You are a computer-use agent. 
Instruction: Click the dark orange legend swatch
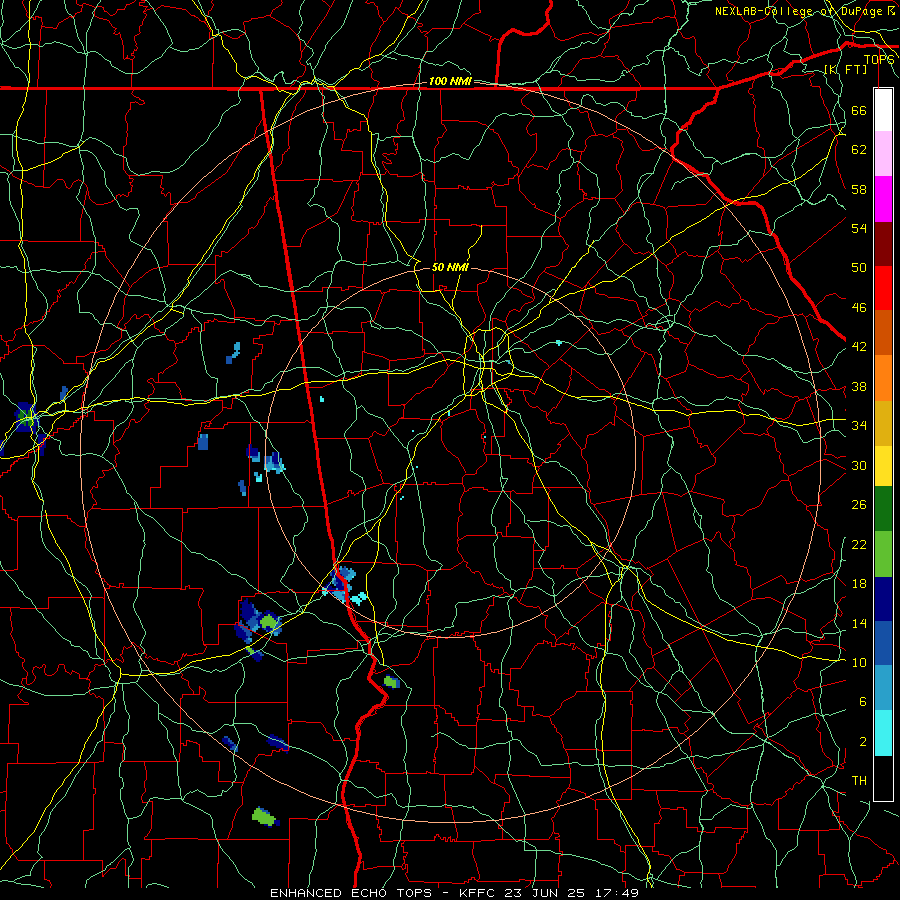[883, 333]
